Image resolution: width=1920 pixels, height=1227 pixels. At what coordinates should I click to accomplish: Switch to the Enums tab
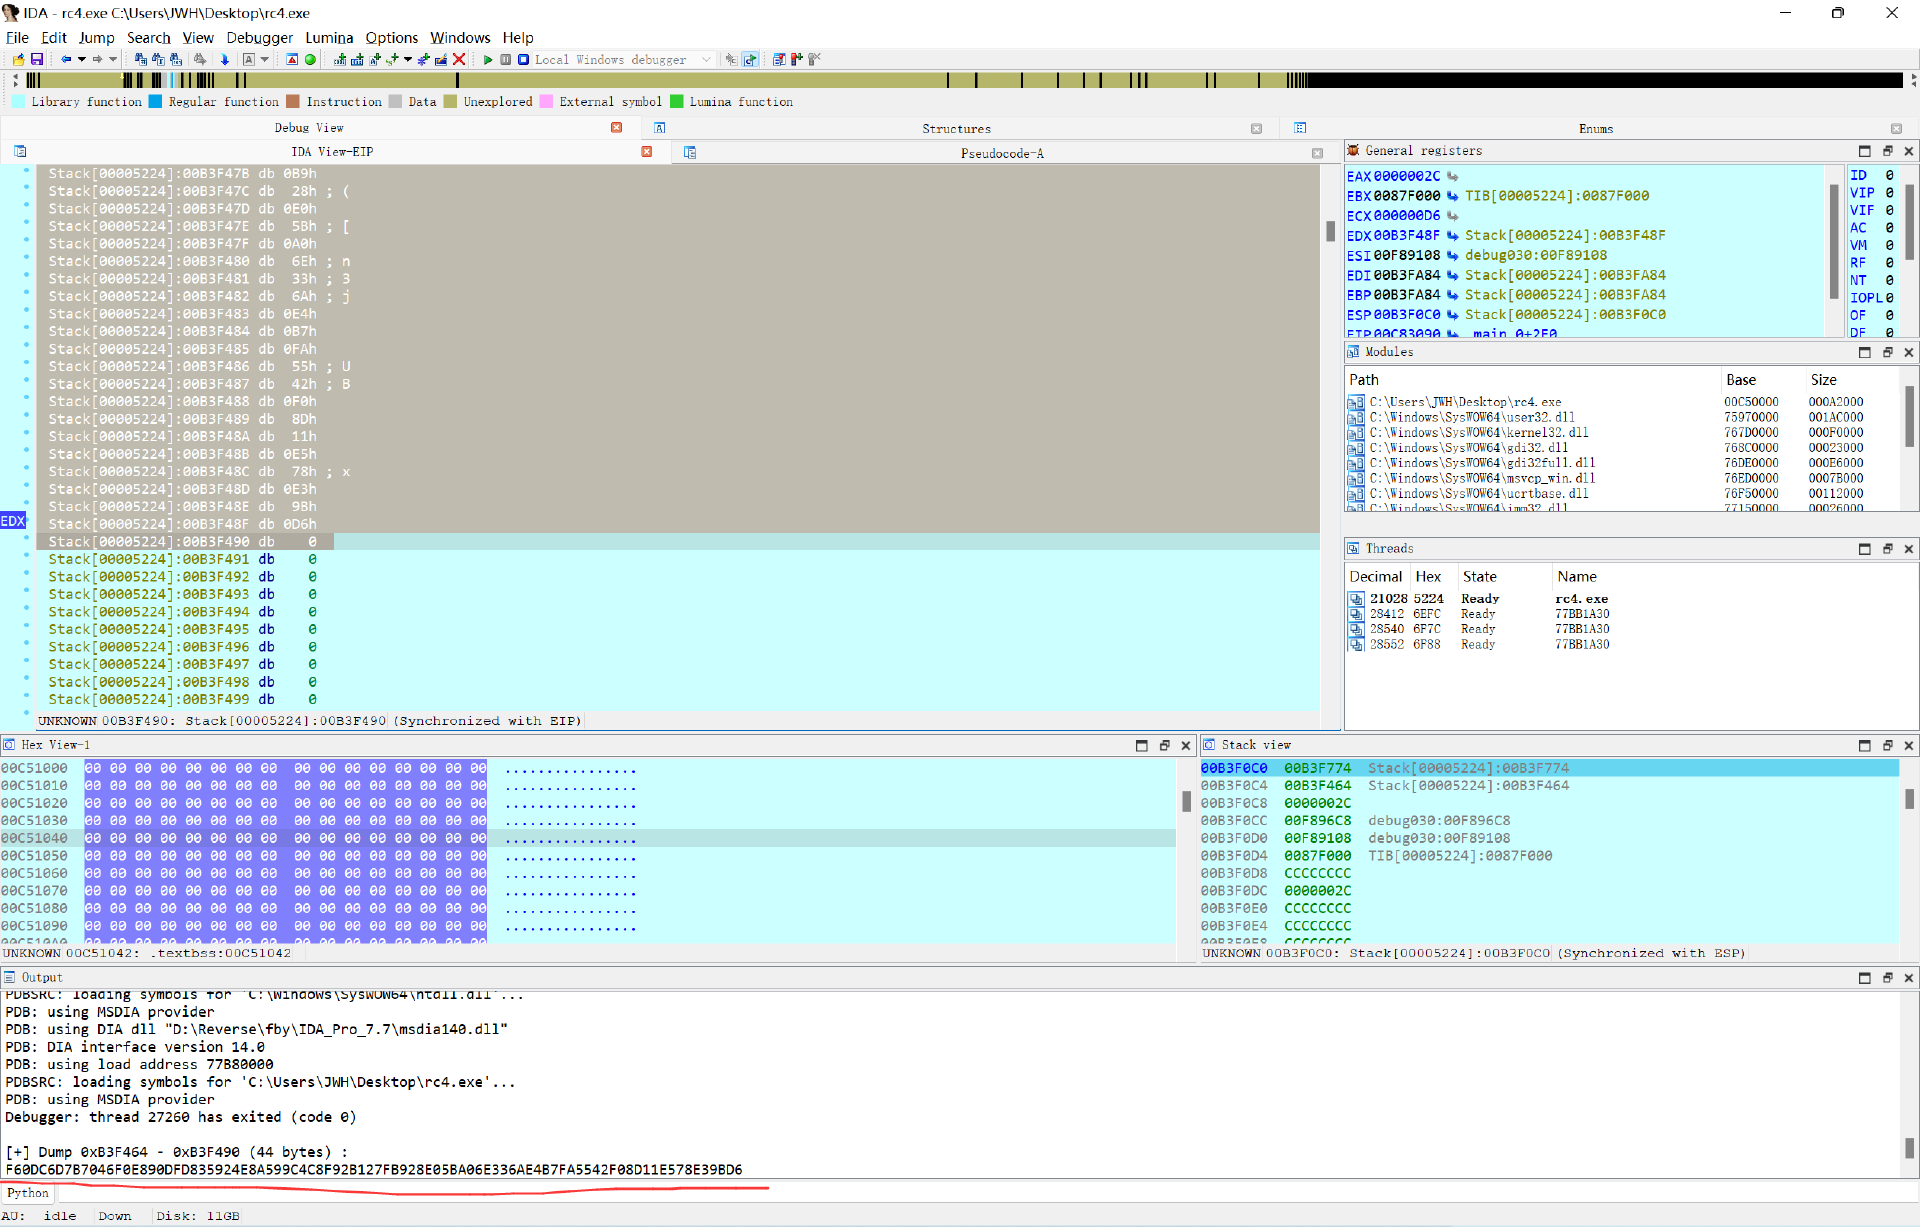pos(1596,128)
